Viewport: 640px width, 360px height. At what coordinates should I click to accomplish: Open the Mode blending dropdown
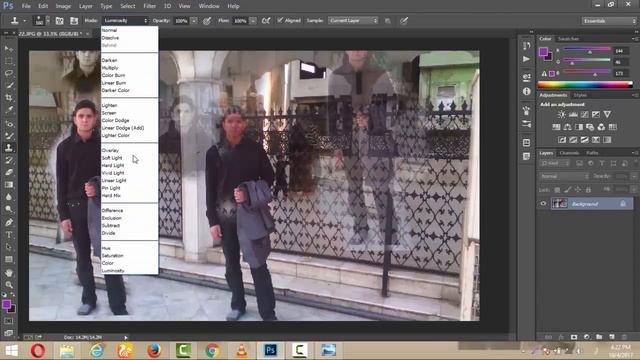coord(125,20)
